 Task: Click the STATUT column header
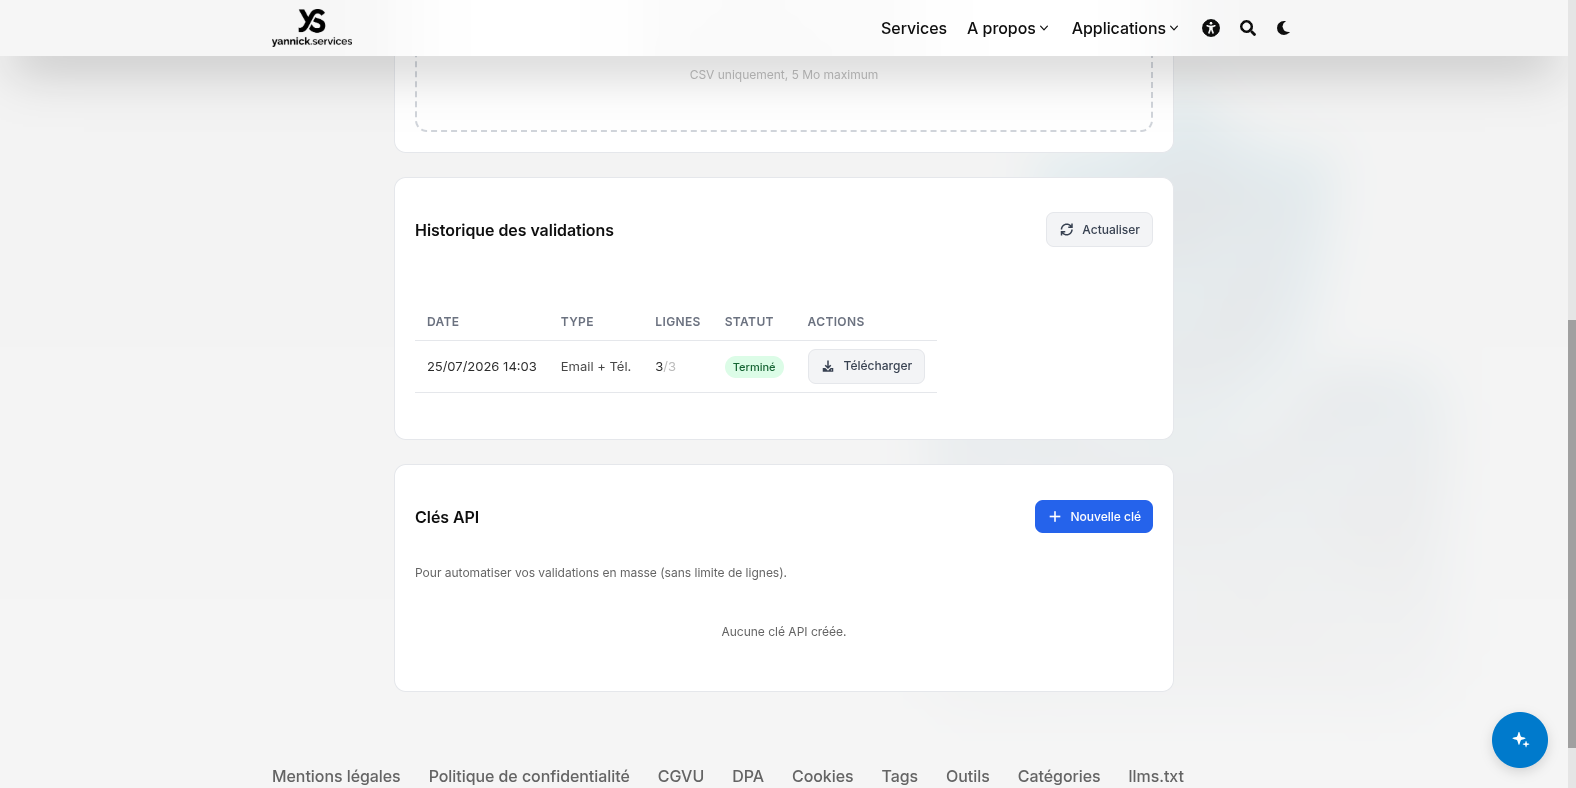749,322
